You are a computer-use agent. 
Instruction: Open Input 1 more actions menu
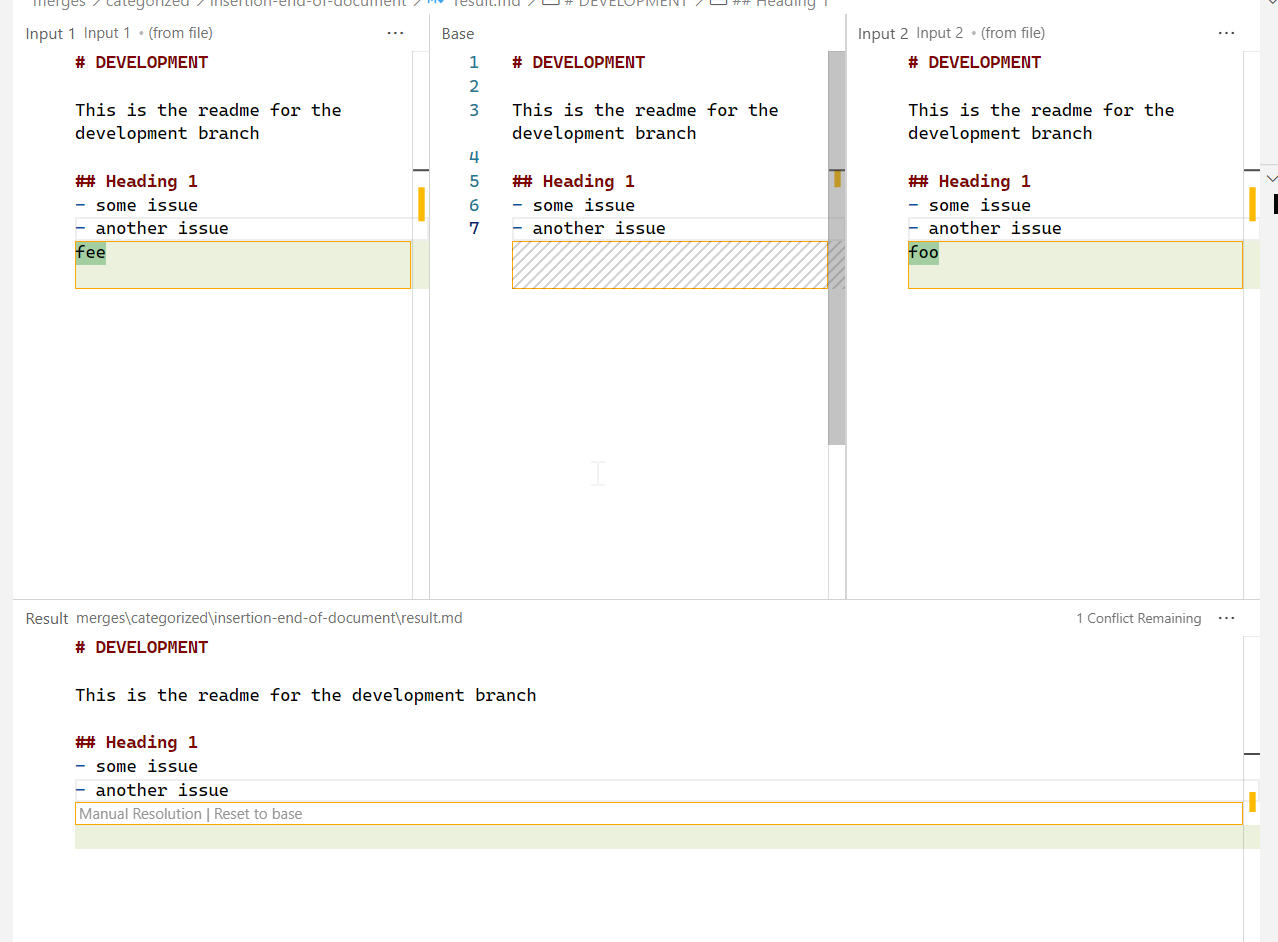coord(395,33)
